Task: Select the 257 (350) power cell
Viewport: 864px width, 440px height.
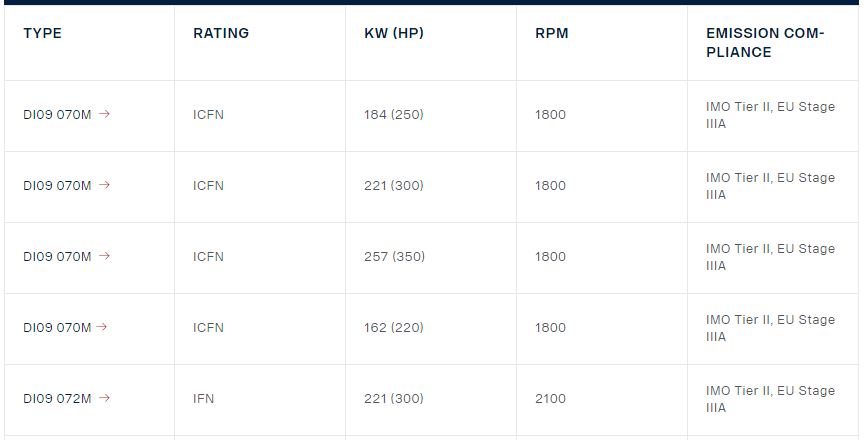Action: pos(394,257)
